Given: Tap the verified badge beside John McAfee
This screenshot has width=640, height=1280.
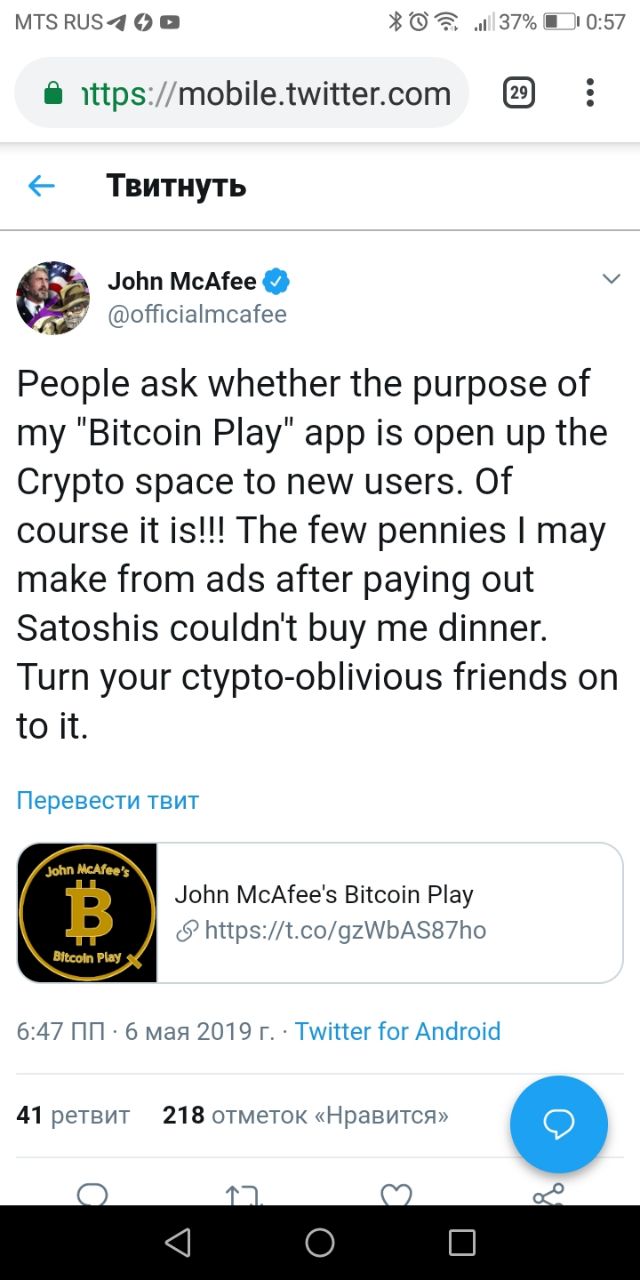Looking at the screenshot, I should (x=277, y=282).
